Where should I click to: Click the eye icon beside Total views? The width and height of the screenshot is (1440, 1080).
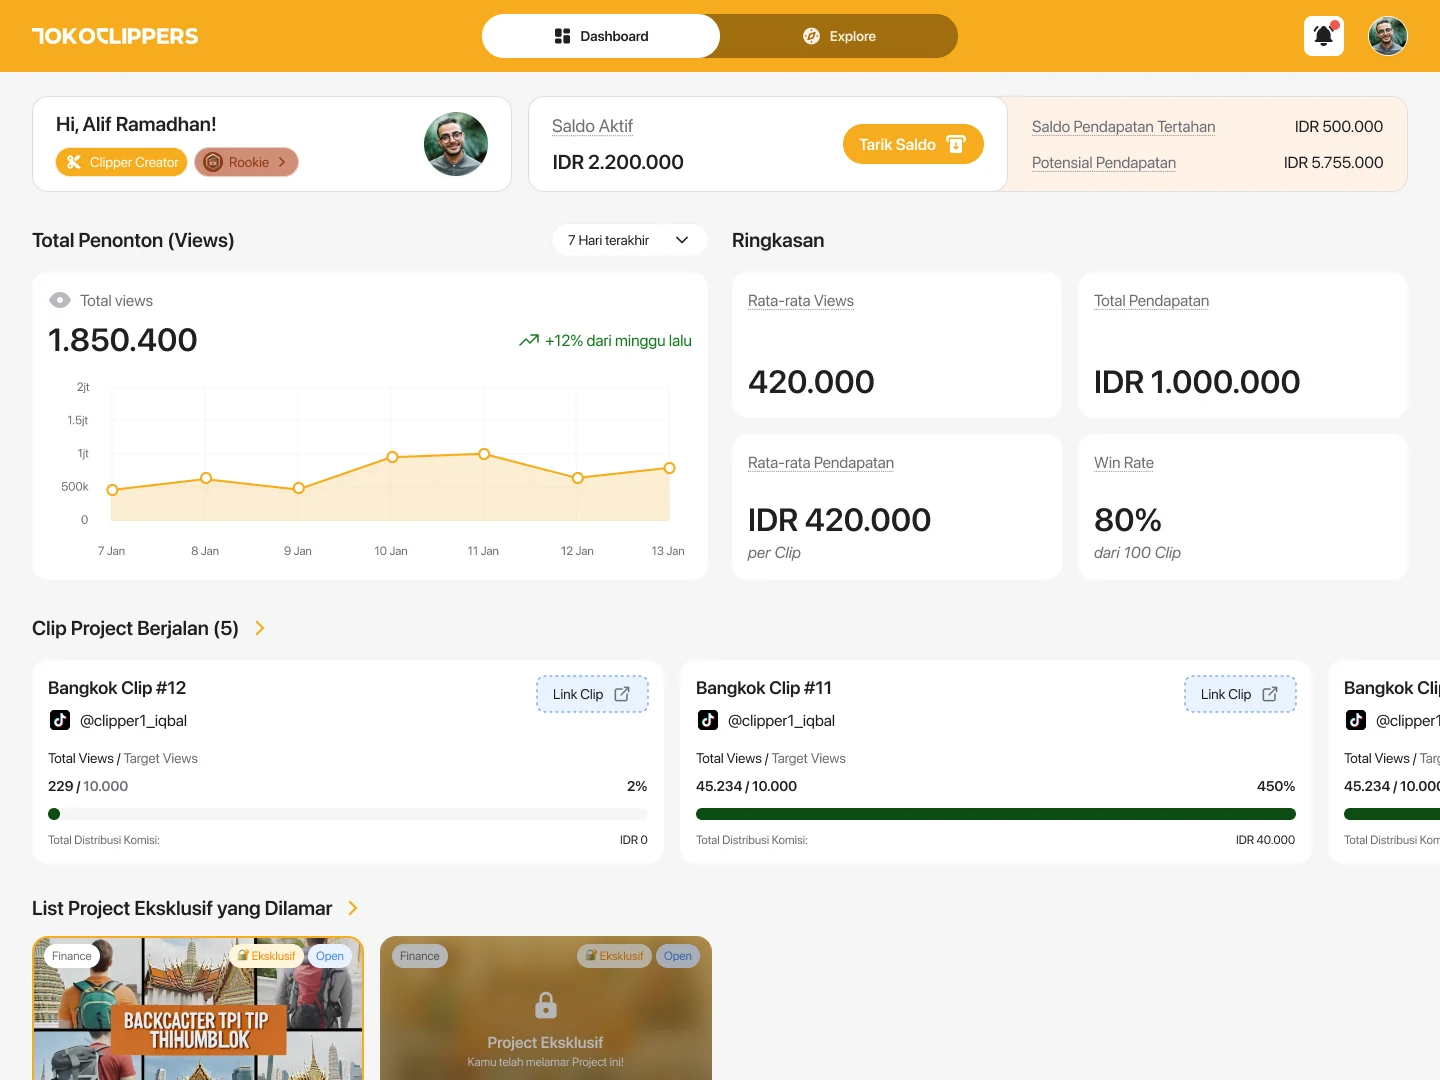(60, 300)
